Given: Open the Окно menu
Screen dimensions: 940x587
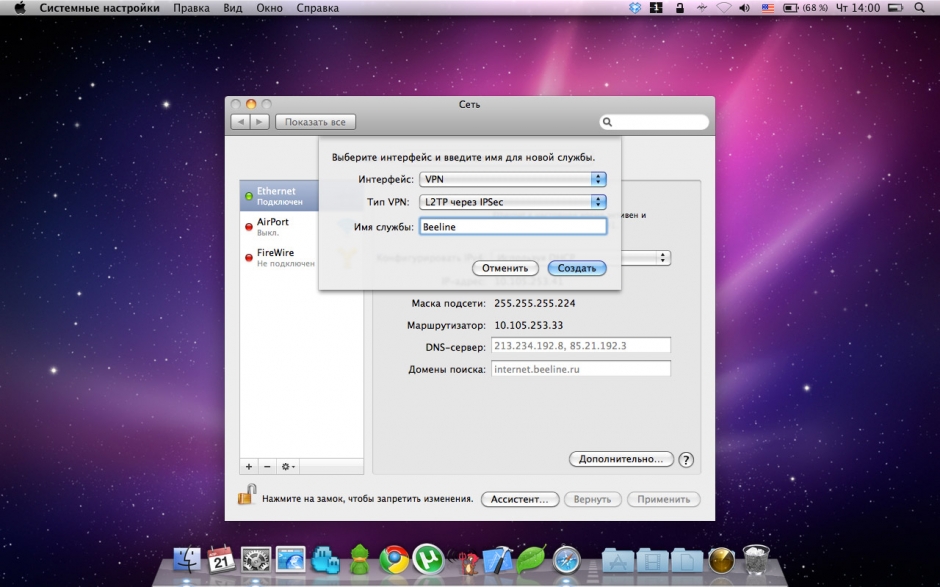Looking at the screenshot, I should click(x=269, y=8).
